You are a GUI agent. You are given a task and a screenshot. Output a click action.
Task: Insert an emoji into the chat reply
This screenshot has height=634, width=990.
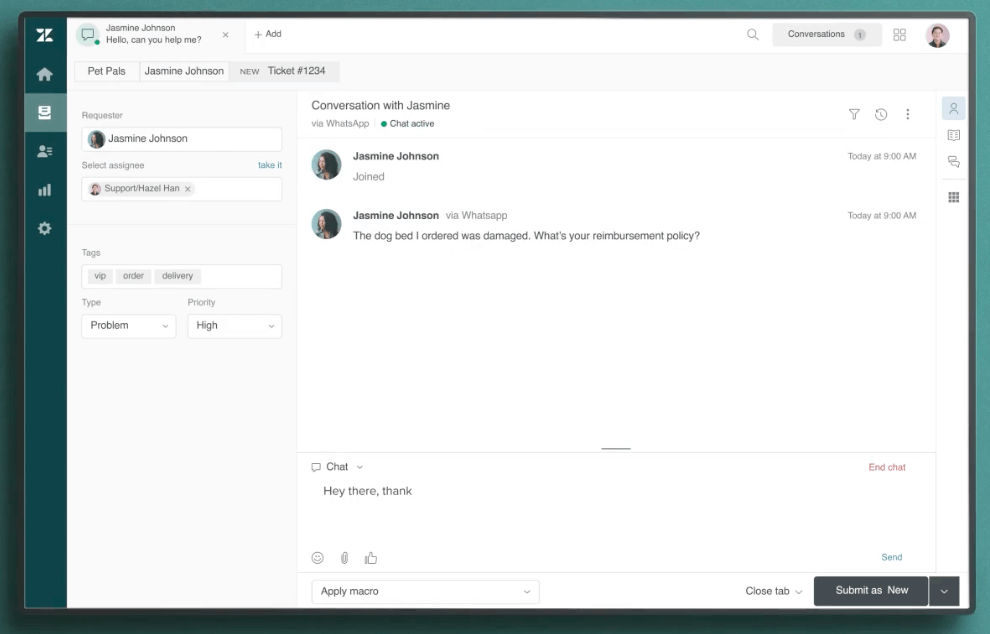click(317, 557)
